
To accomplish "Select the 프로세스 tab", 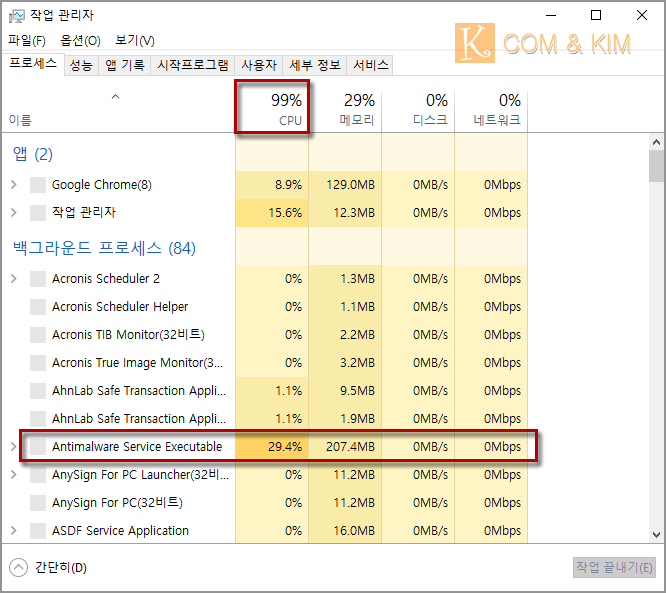I will tap(33, 64).
